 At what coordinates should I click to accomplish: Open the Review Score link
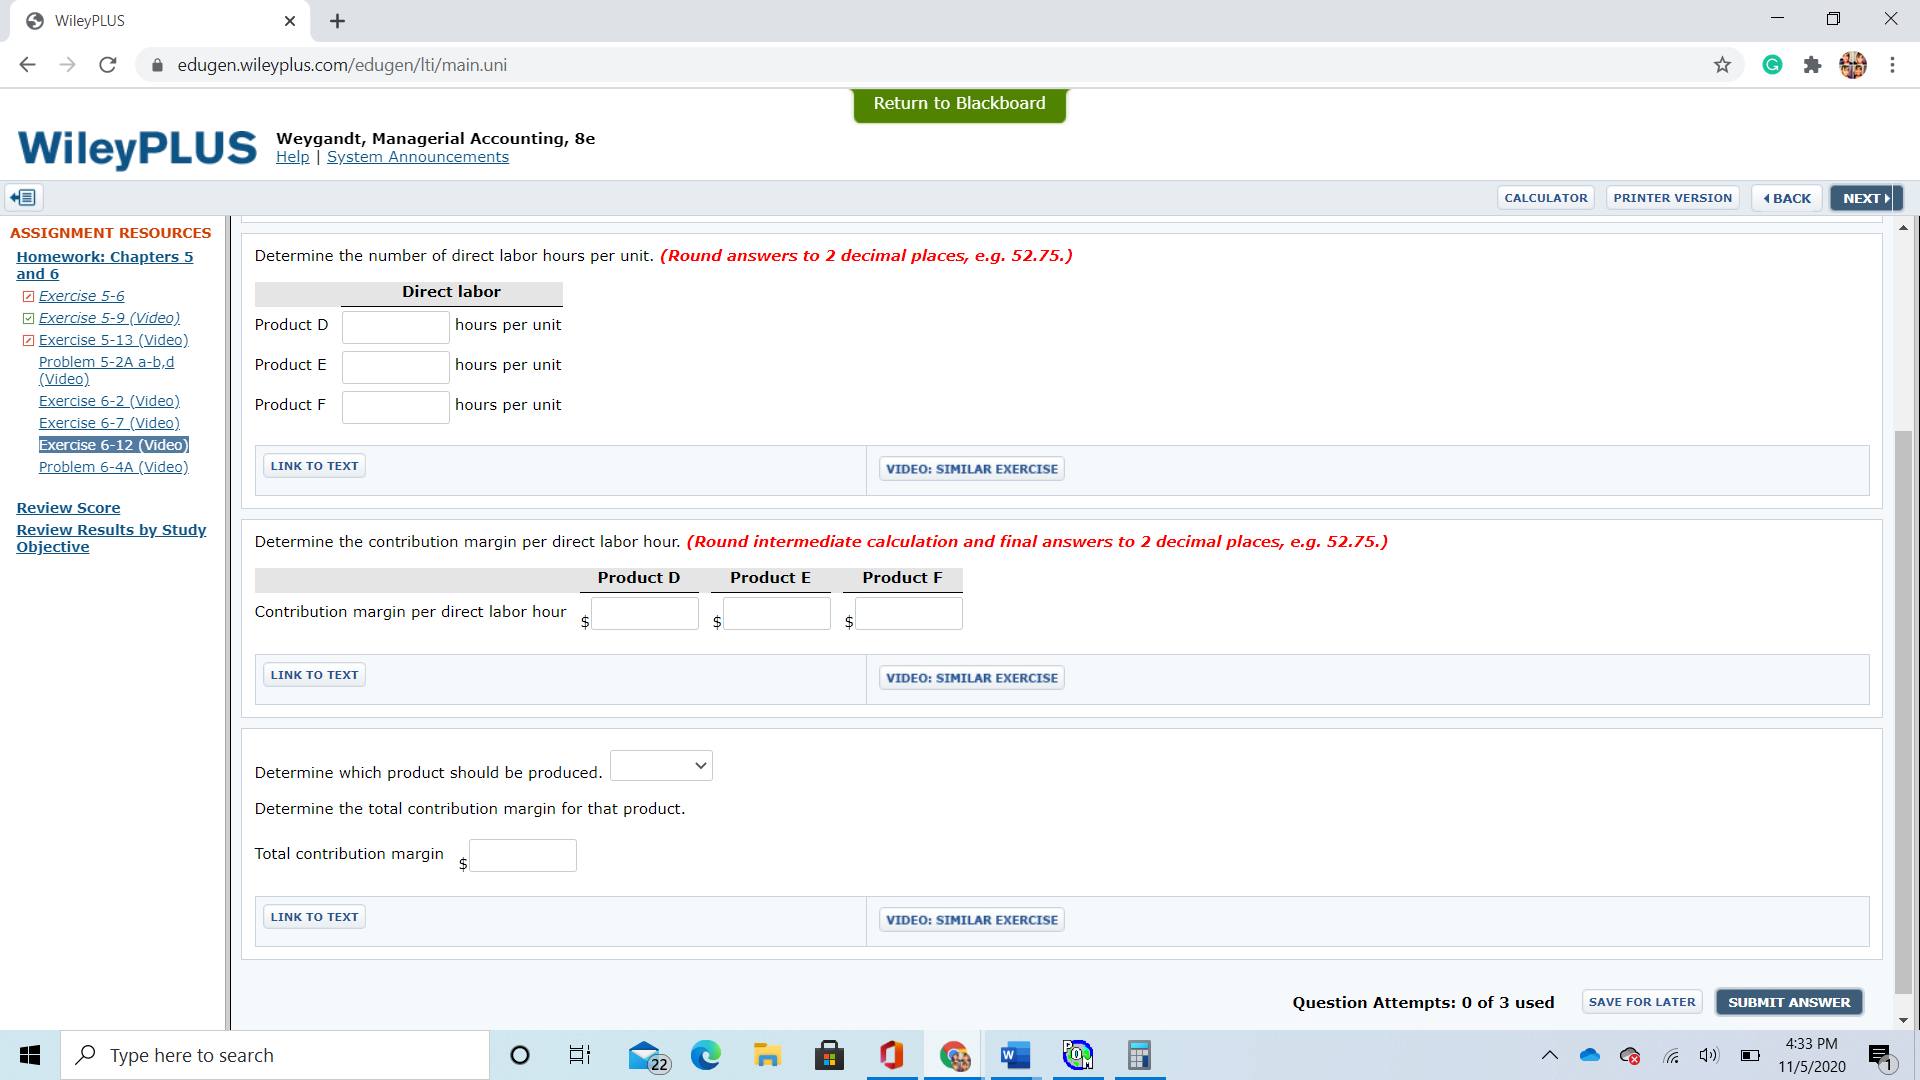(x=68, y=508)
